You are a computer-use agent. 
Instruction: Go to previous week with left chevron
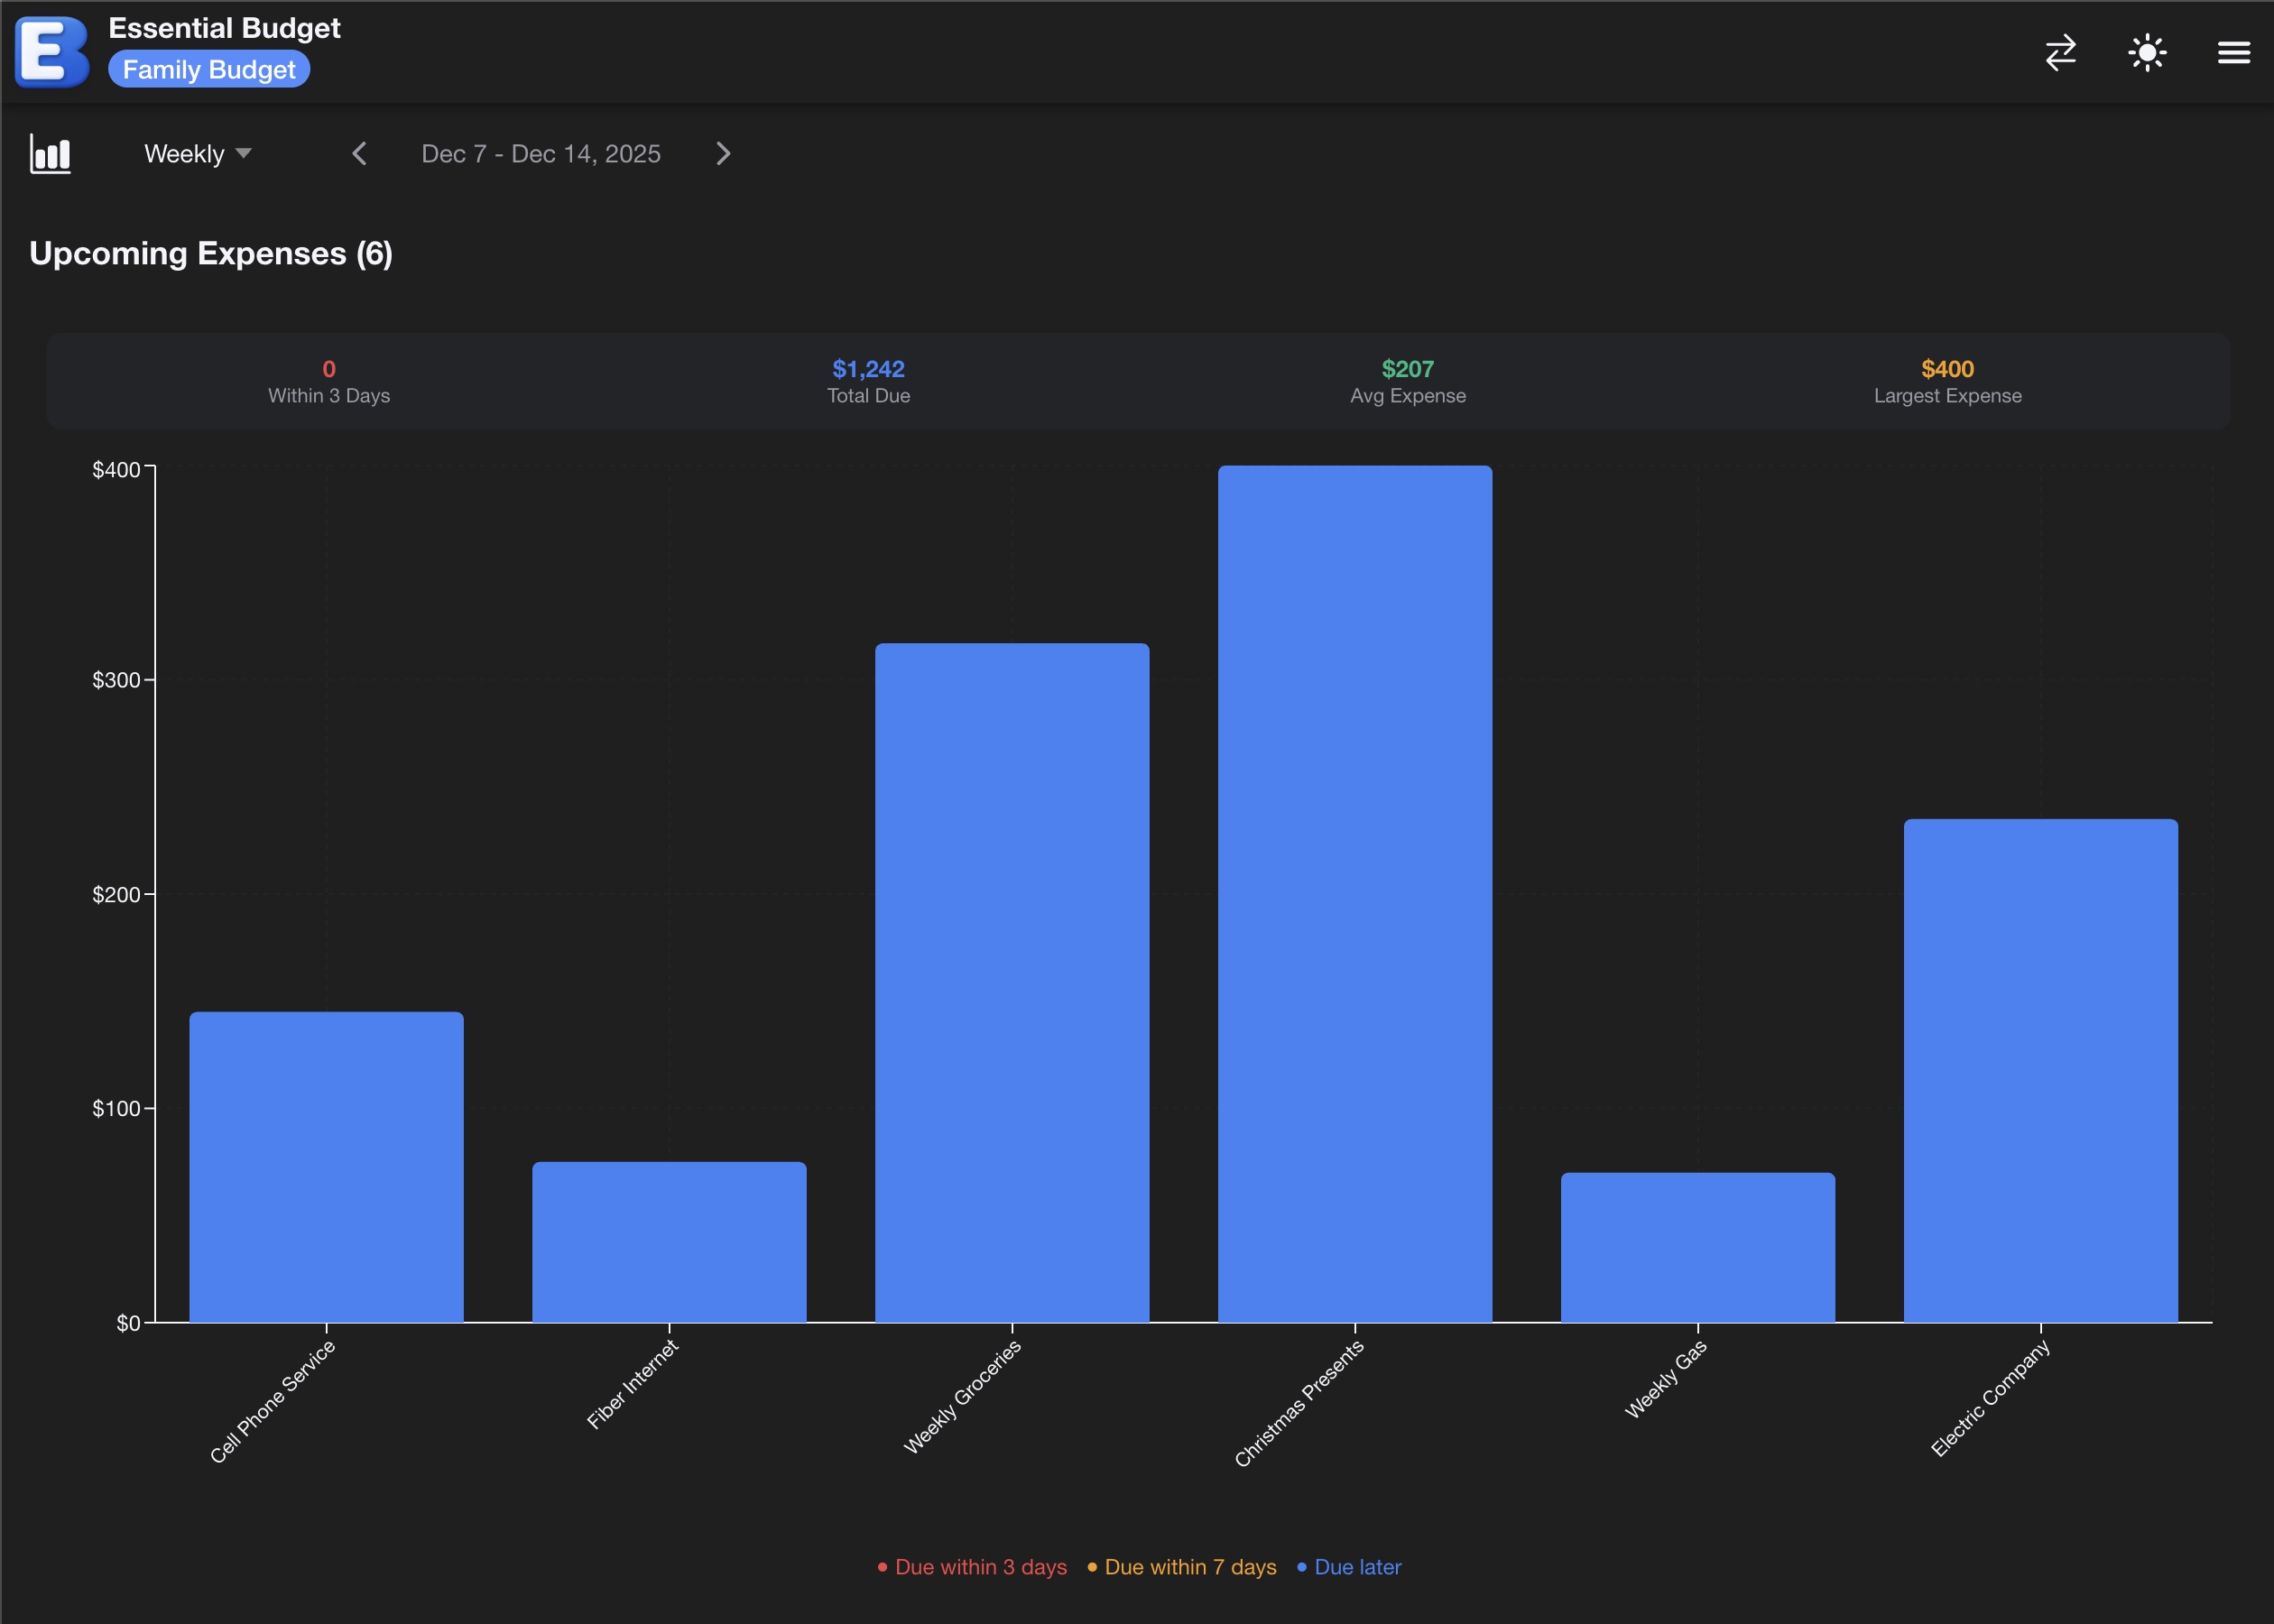[x=360, y=154]
